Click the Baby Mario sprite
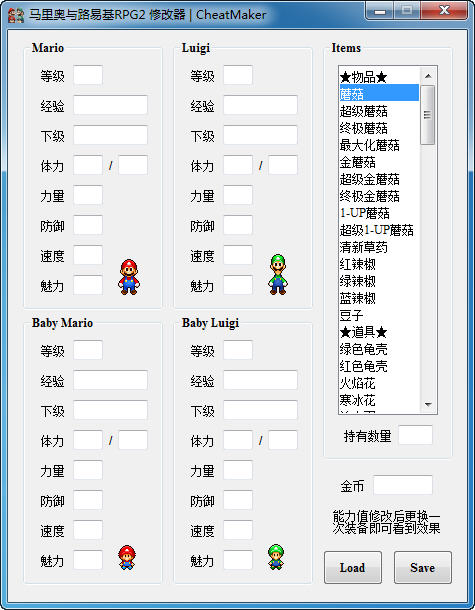 [x=127, y=557]
